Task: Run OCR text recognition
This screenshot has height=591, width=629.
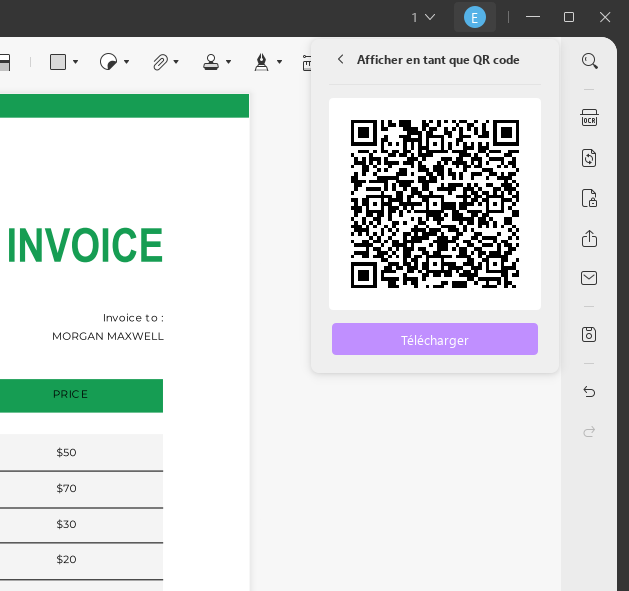Action: (589, 118)
